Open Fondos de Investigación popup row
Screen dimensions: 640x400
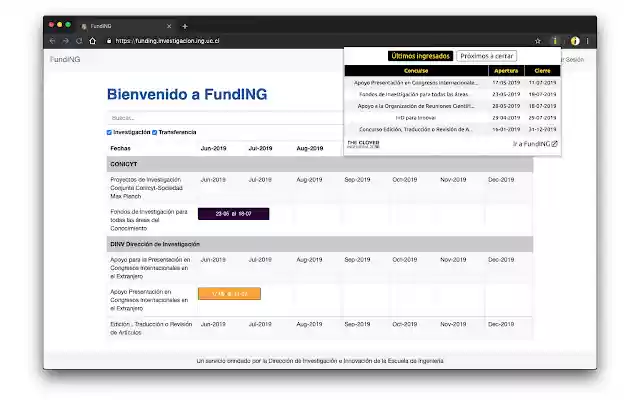tap(452, 94)
